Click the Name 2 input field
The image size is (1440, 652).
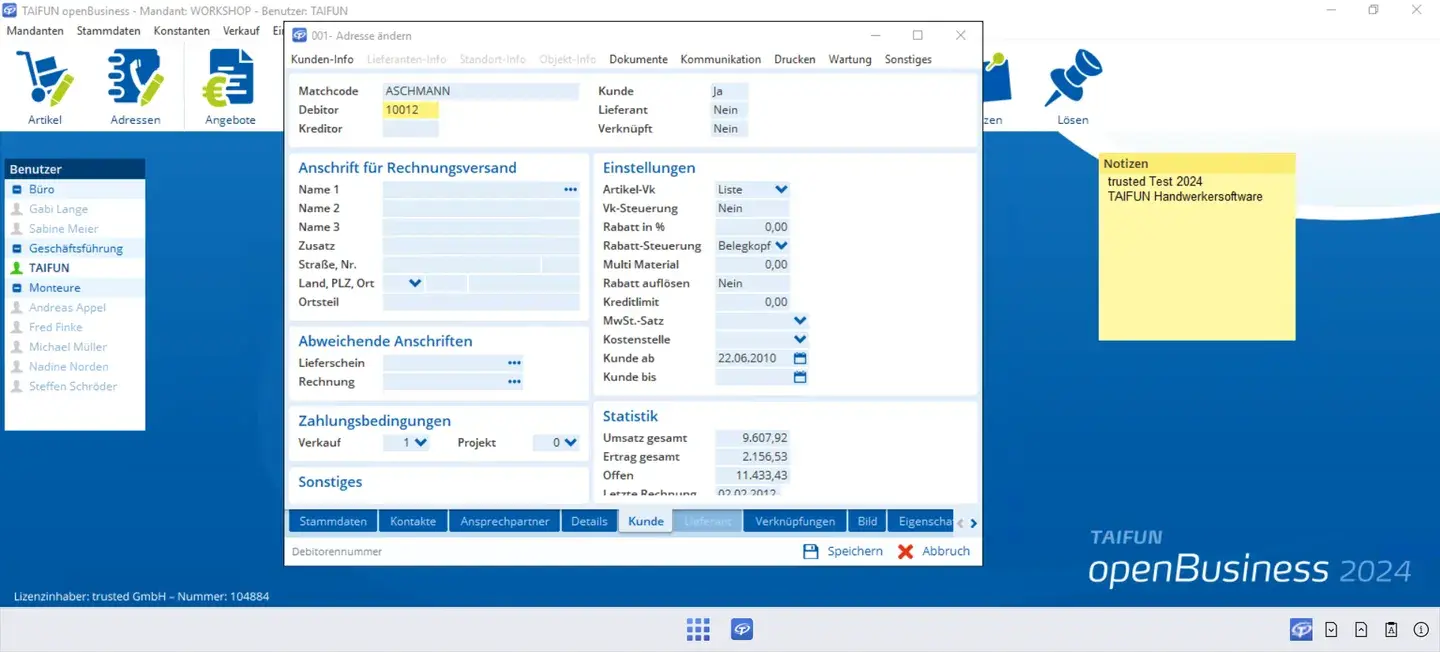point(481,208)
